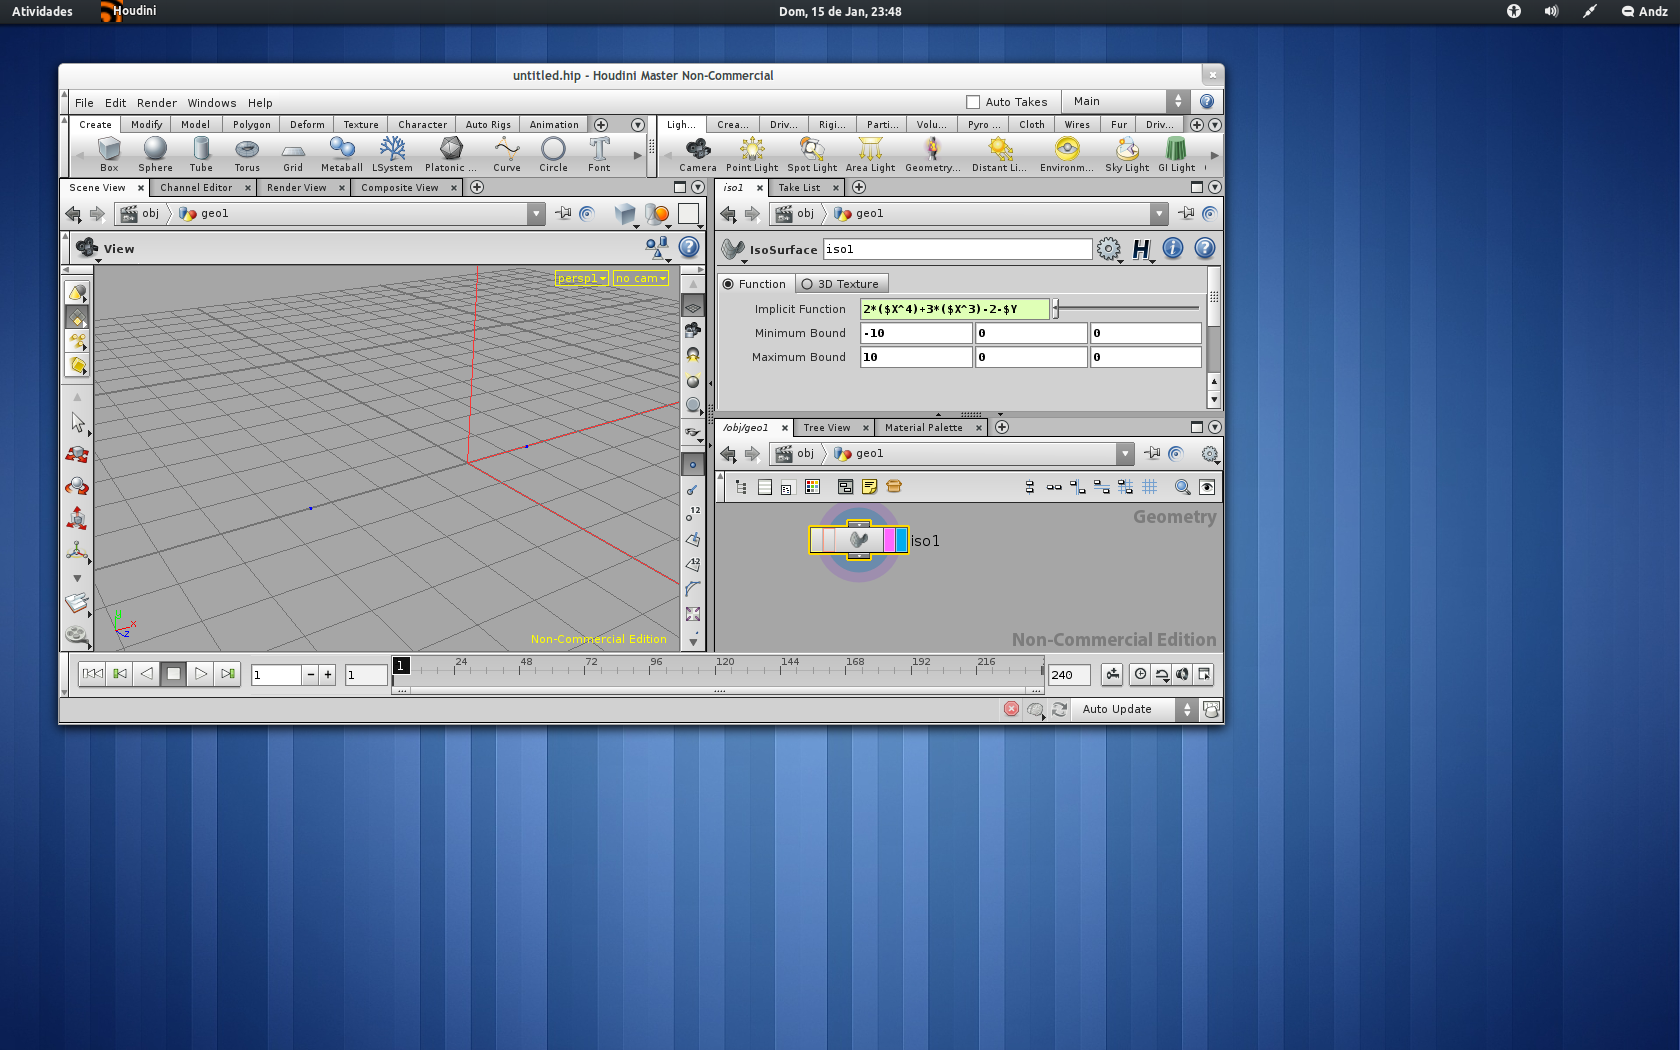Viewport: 1680px width, 1050px height.
Task: Add a Camera from the lights shelf
Action: pos(698,154)
